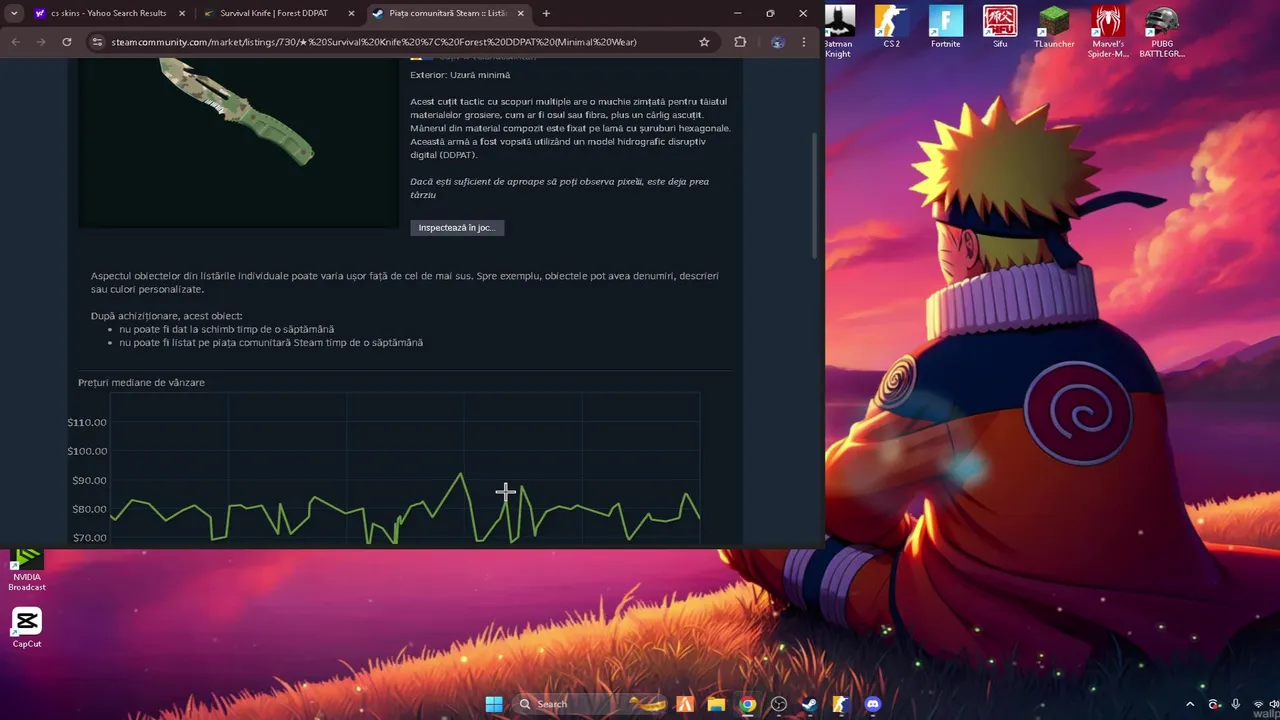Minimize the Chrome window
Viewport: 1280px width, 720px height.
pyautogui.click(x=737, y=13)
